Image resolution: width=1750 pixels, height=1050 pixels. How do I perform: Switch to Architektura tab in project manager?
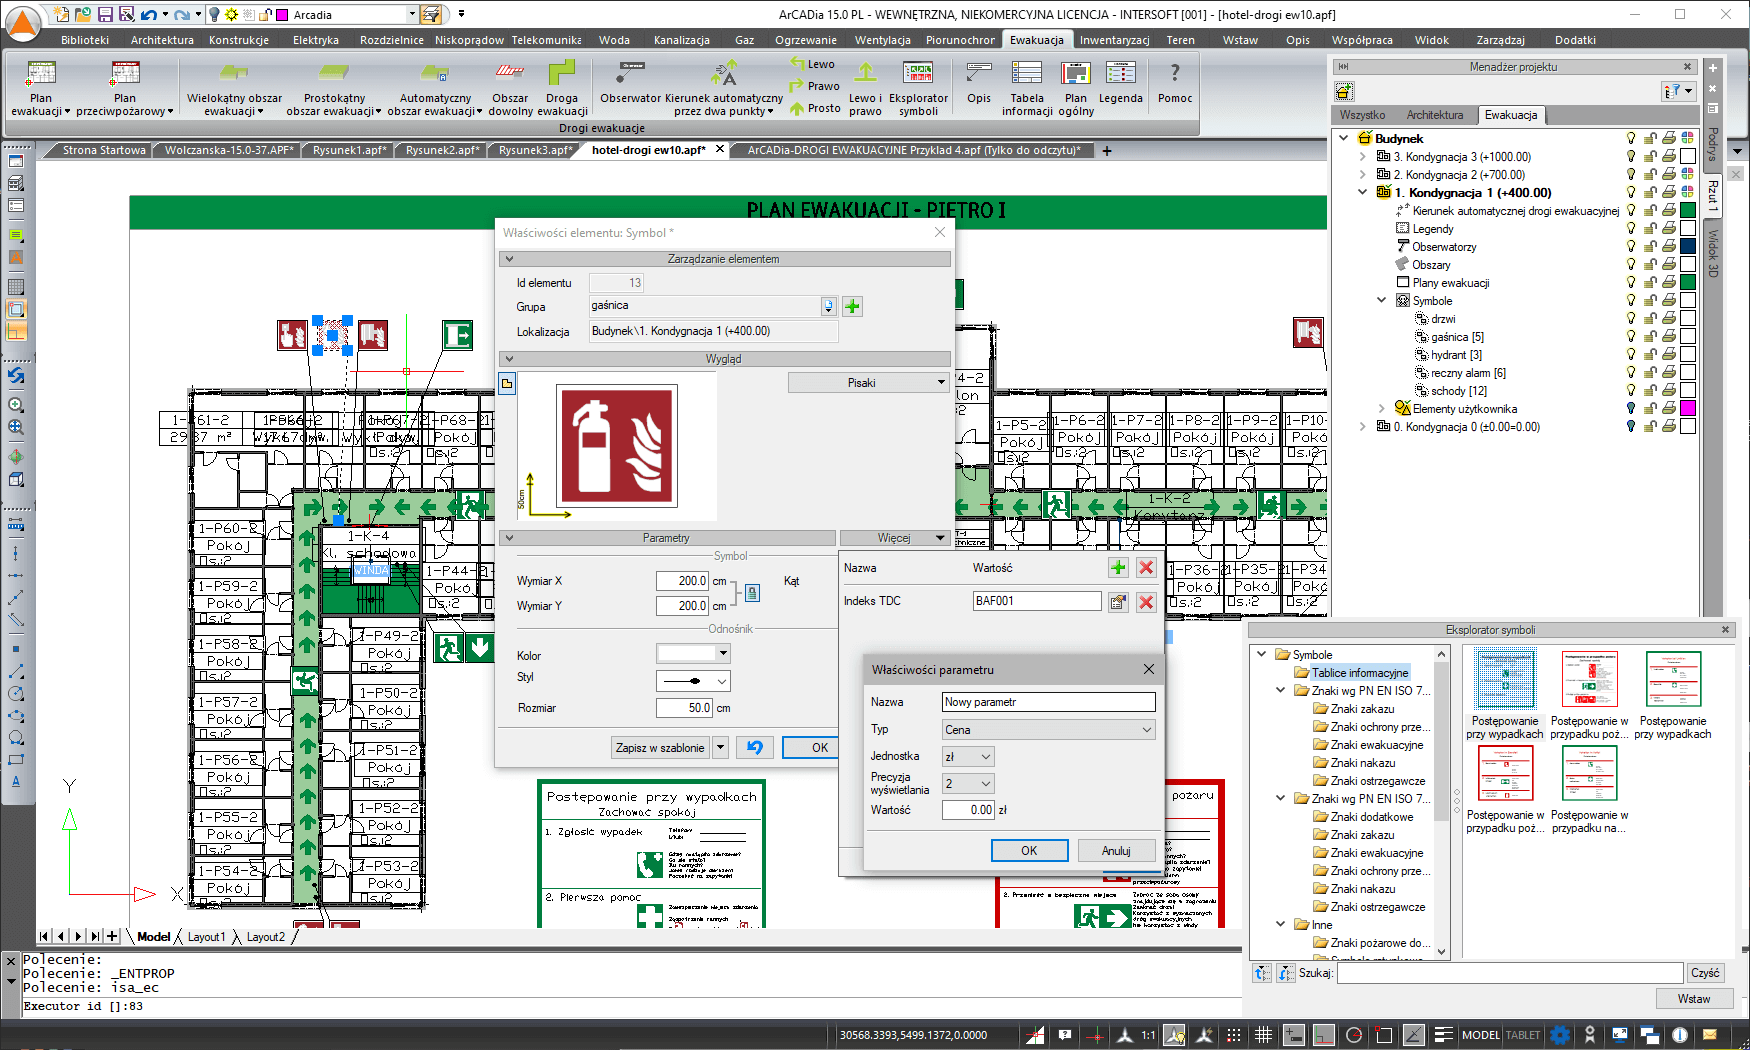tap(1434, 115)
